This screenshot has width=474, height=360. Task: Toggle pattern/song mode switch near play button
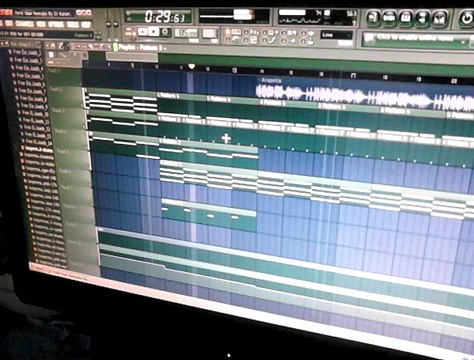(130, 32)
